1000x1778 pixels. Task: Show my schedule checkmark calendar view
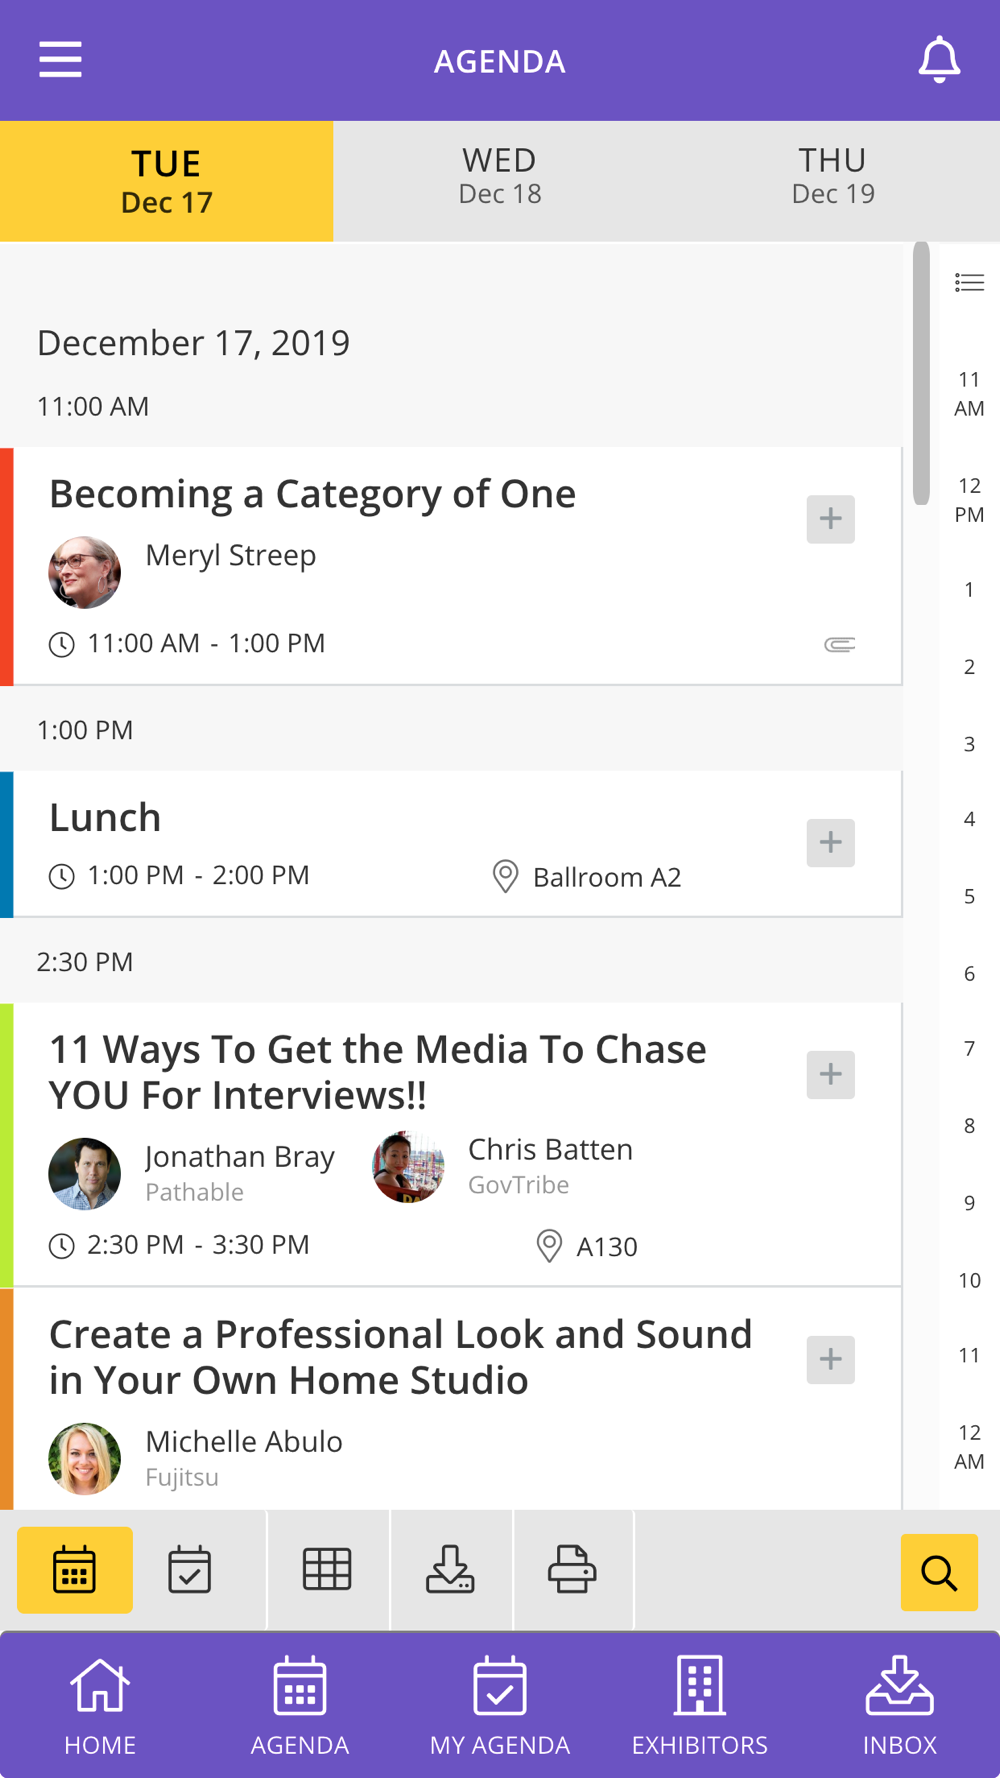[x=189, y=1569]
